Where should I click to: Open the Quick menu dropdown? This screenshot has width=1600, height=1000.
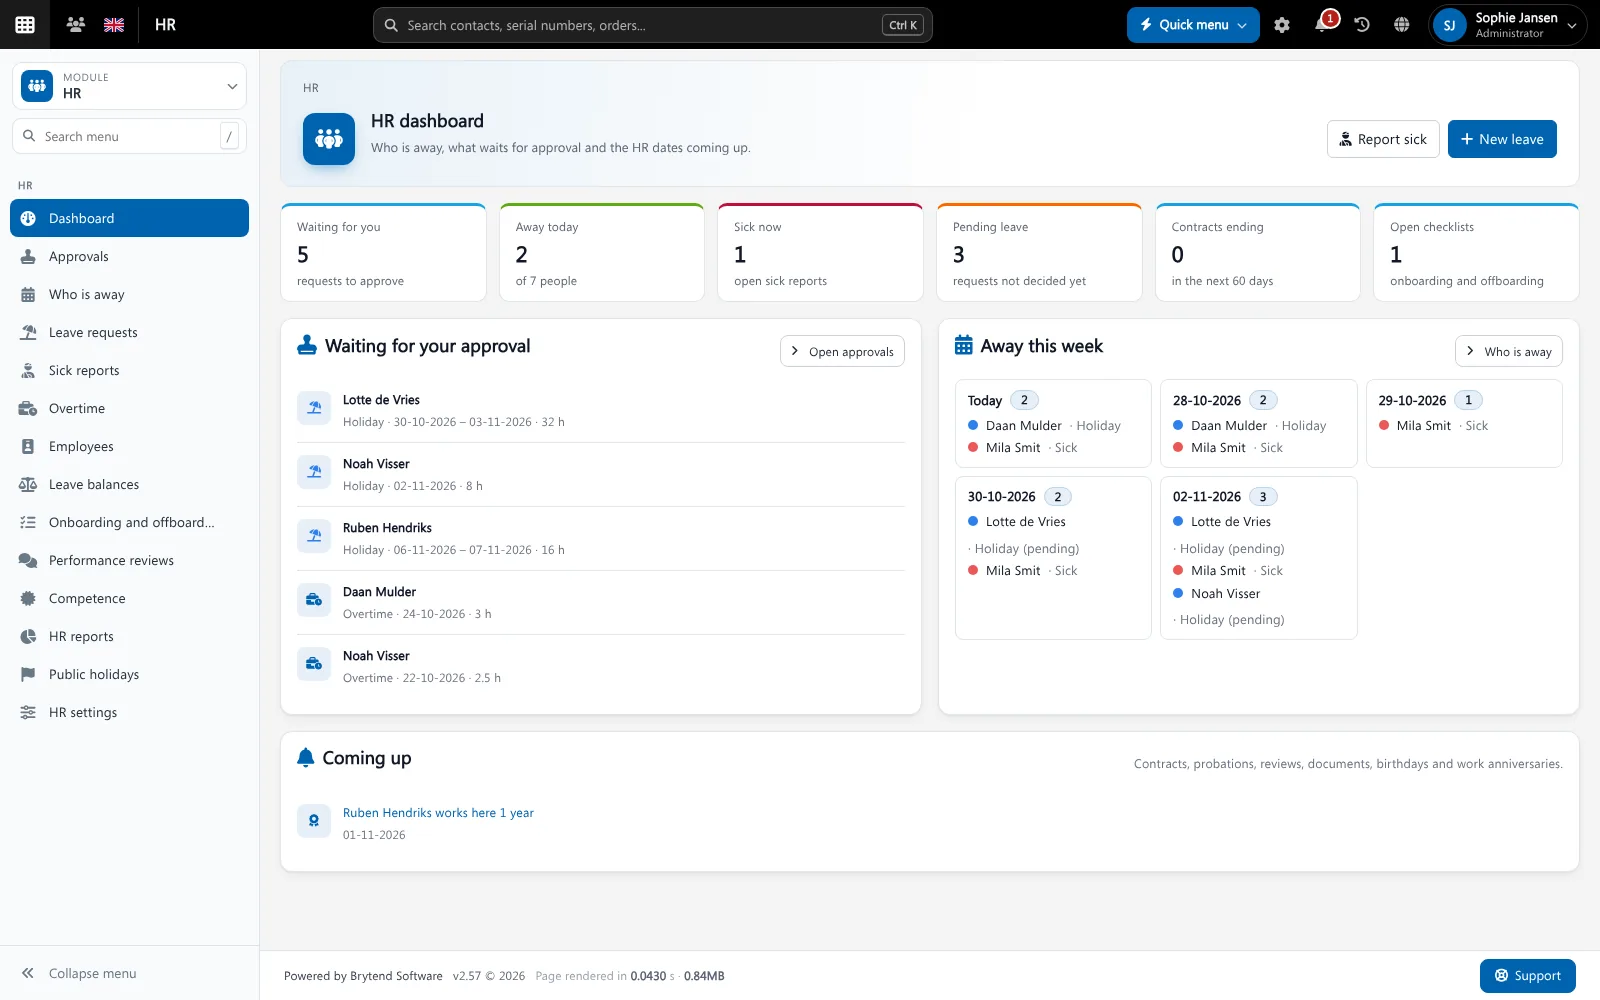(1193, 25)
